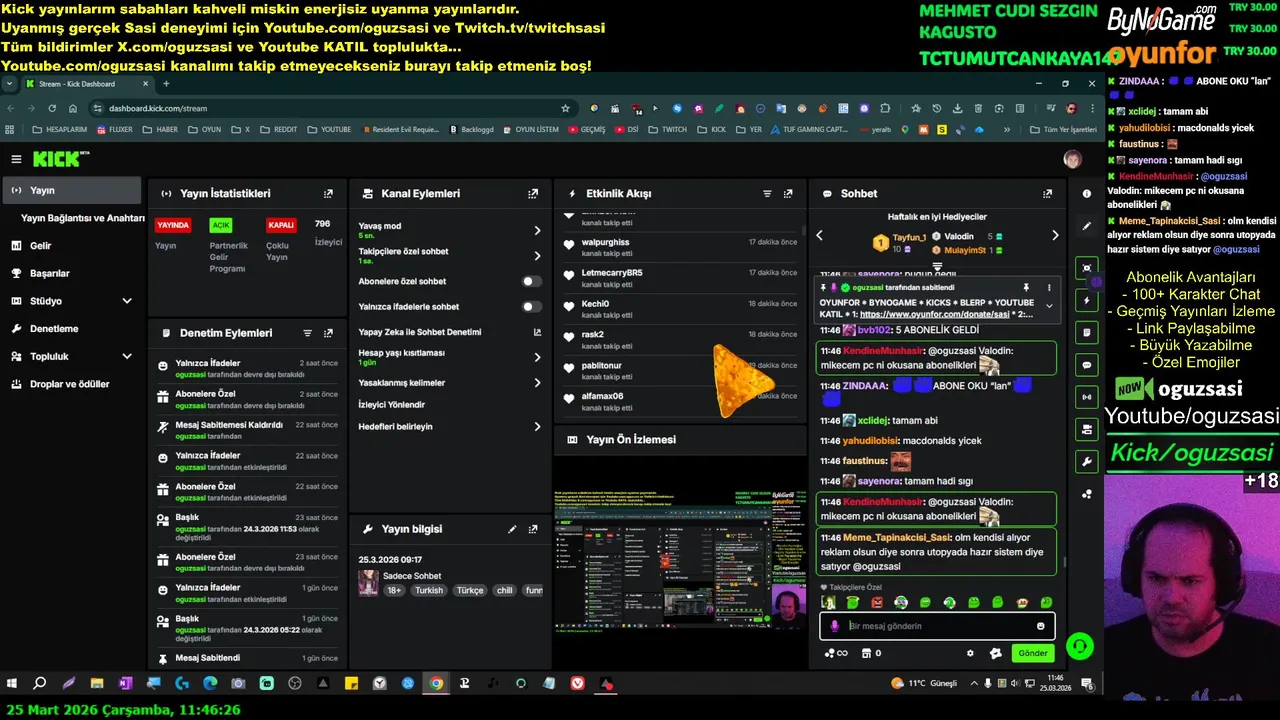The image size is (1280, 720).
Task: Click the stream preview thumbnail
Action: [681, 560]
